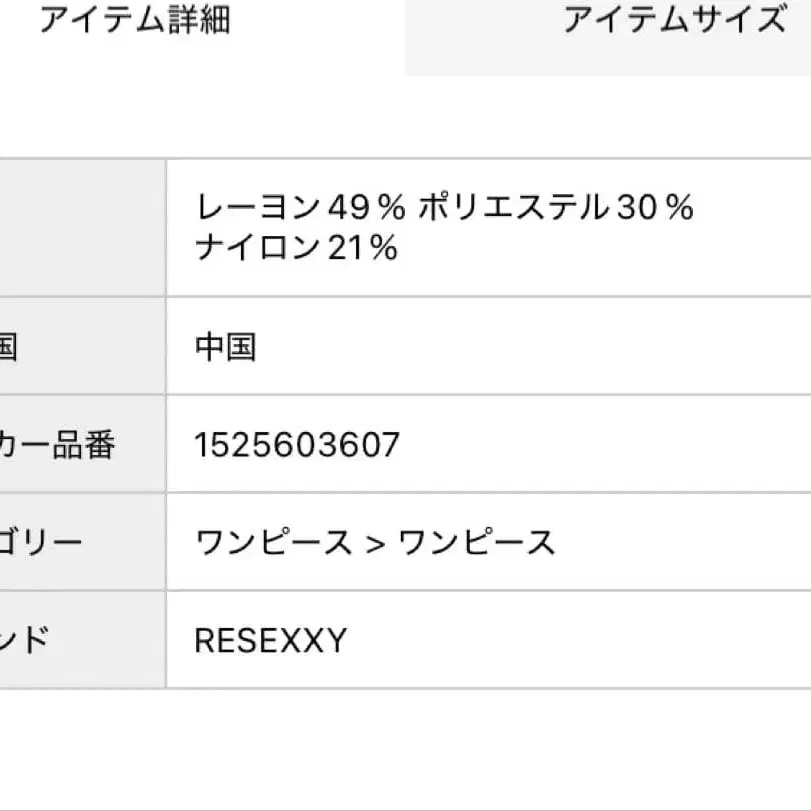The height and width of the screenshot is (811, 811).
Task: Click the 中国 country value
Action: coord(225,347)
